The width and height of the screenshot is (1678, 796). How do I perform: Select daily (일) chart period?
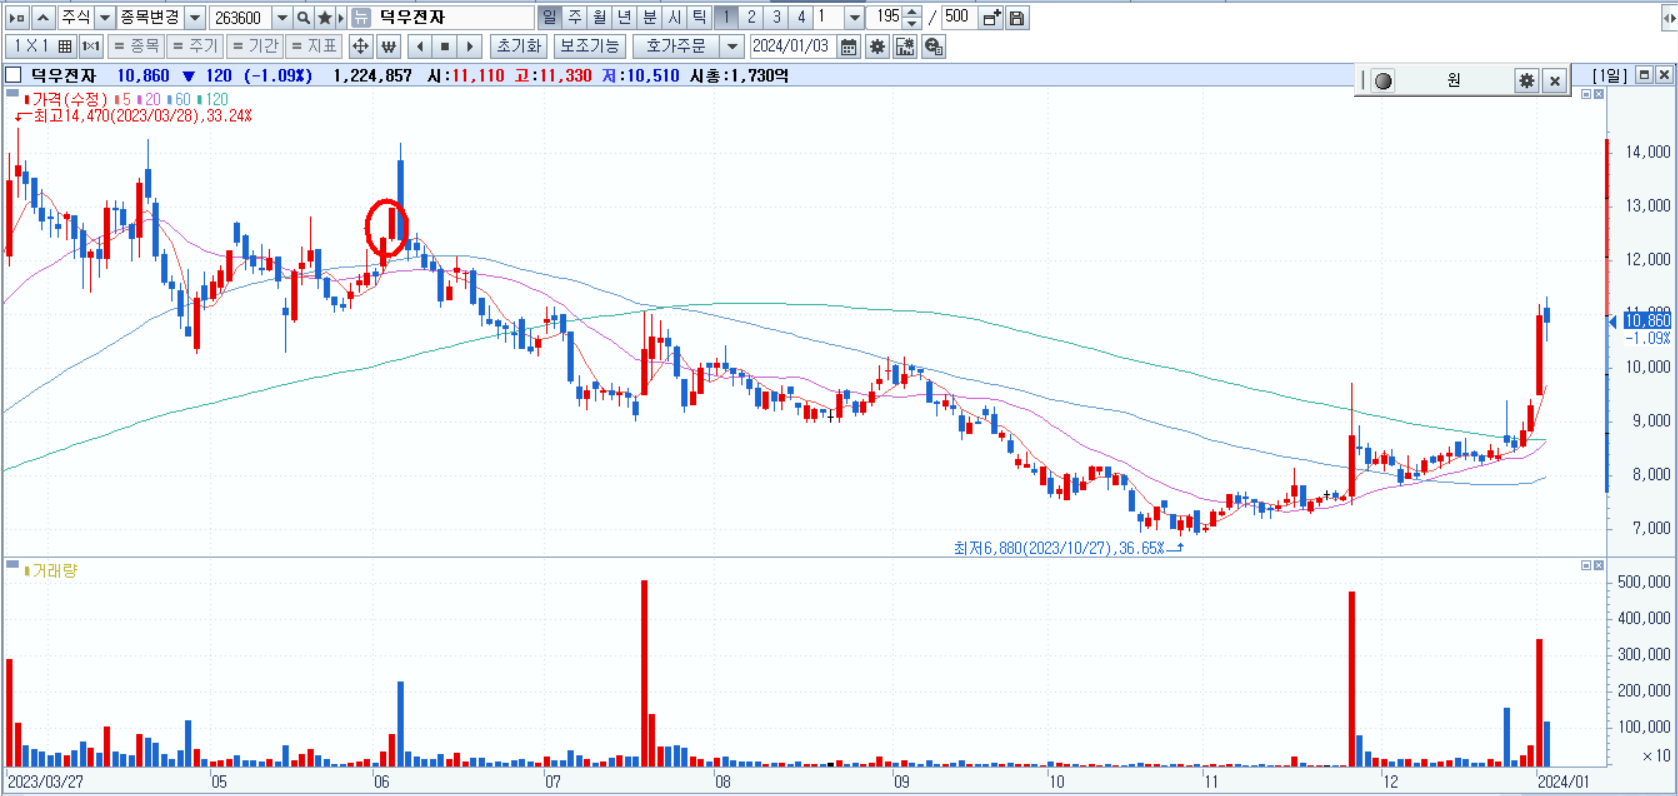[549, 18]
